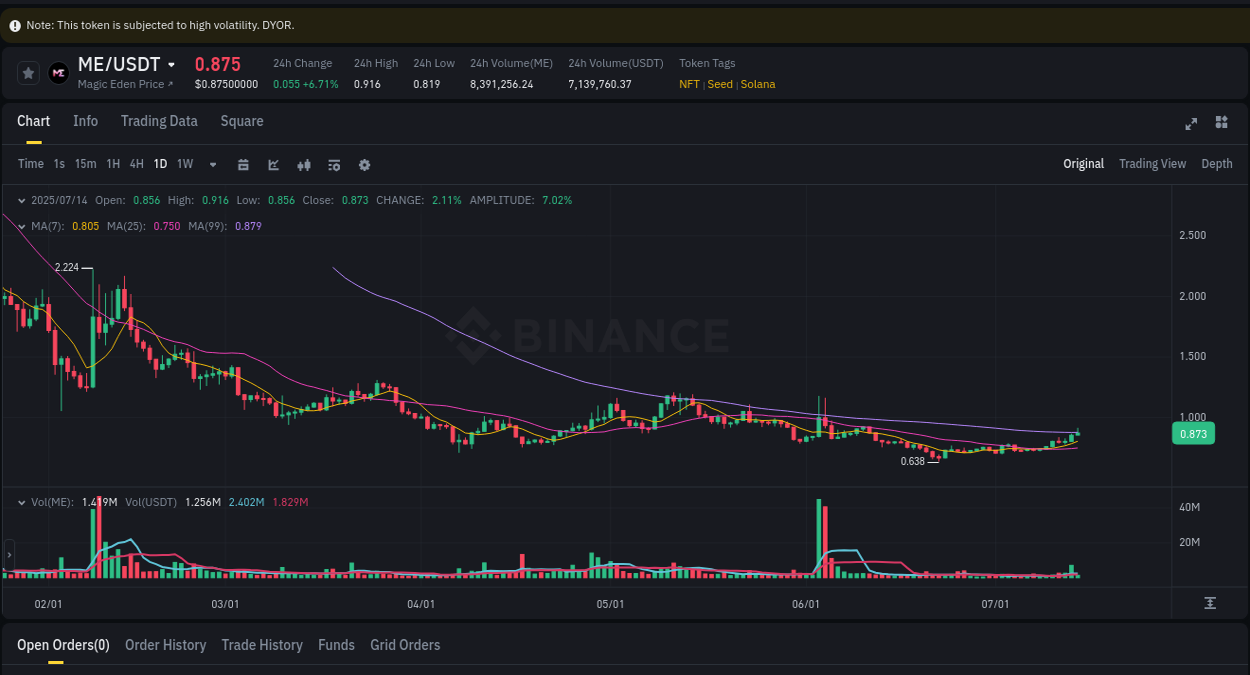Open the indicators list icon
1250x675 pixels.
(334, 164)
